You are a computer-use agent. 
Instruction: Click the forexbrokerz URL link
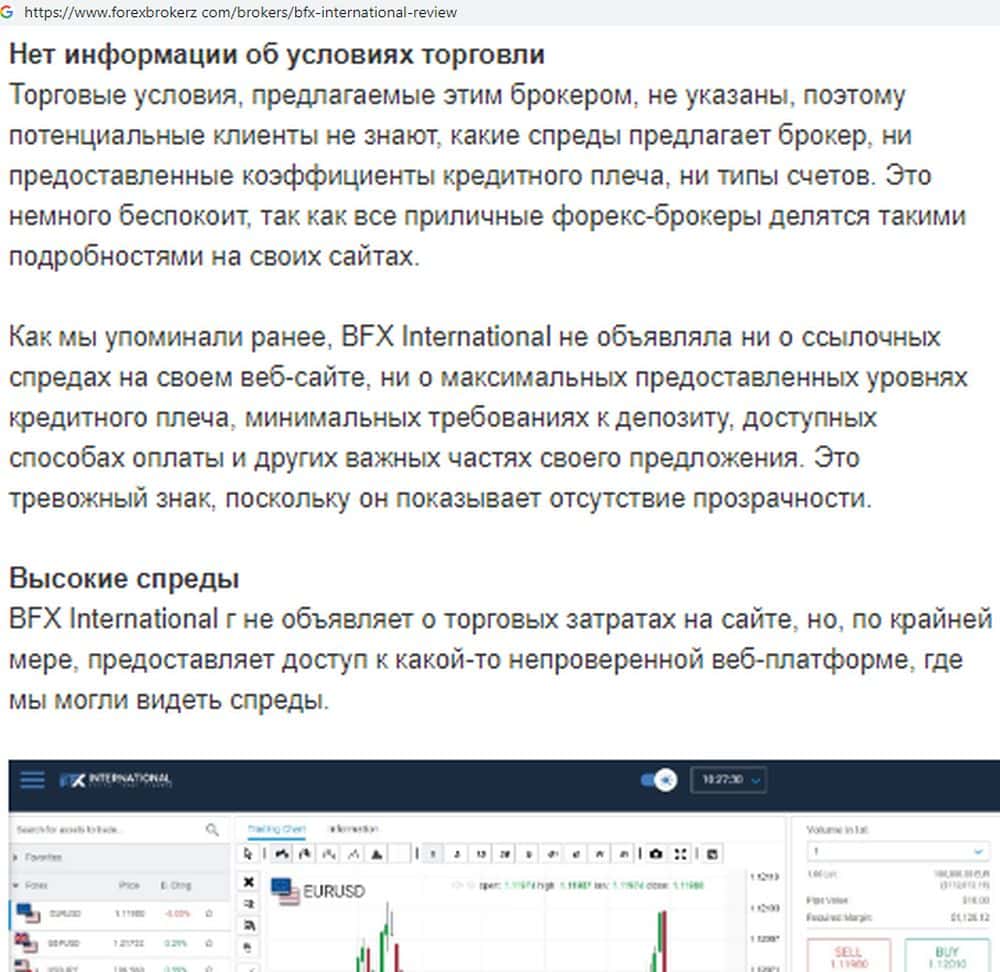(240, 12)
